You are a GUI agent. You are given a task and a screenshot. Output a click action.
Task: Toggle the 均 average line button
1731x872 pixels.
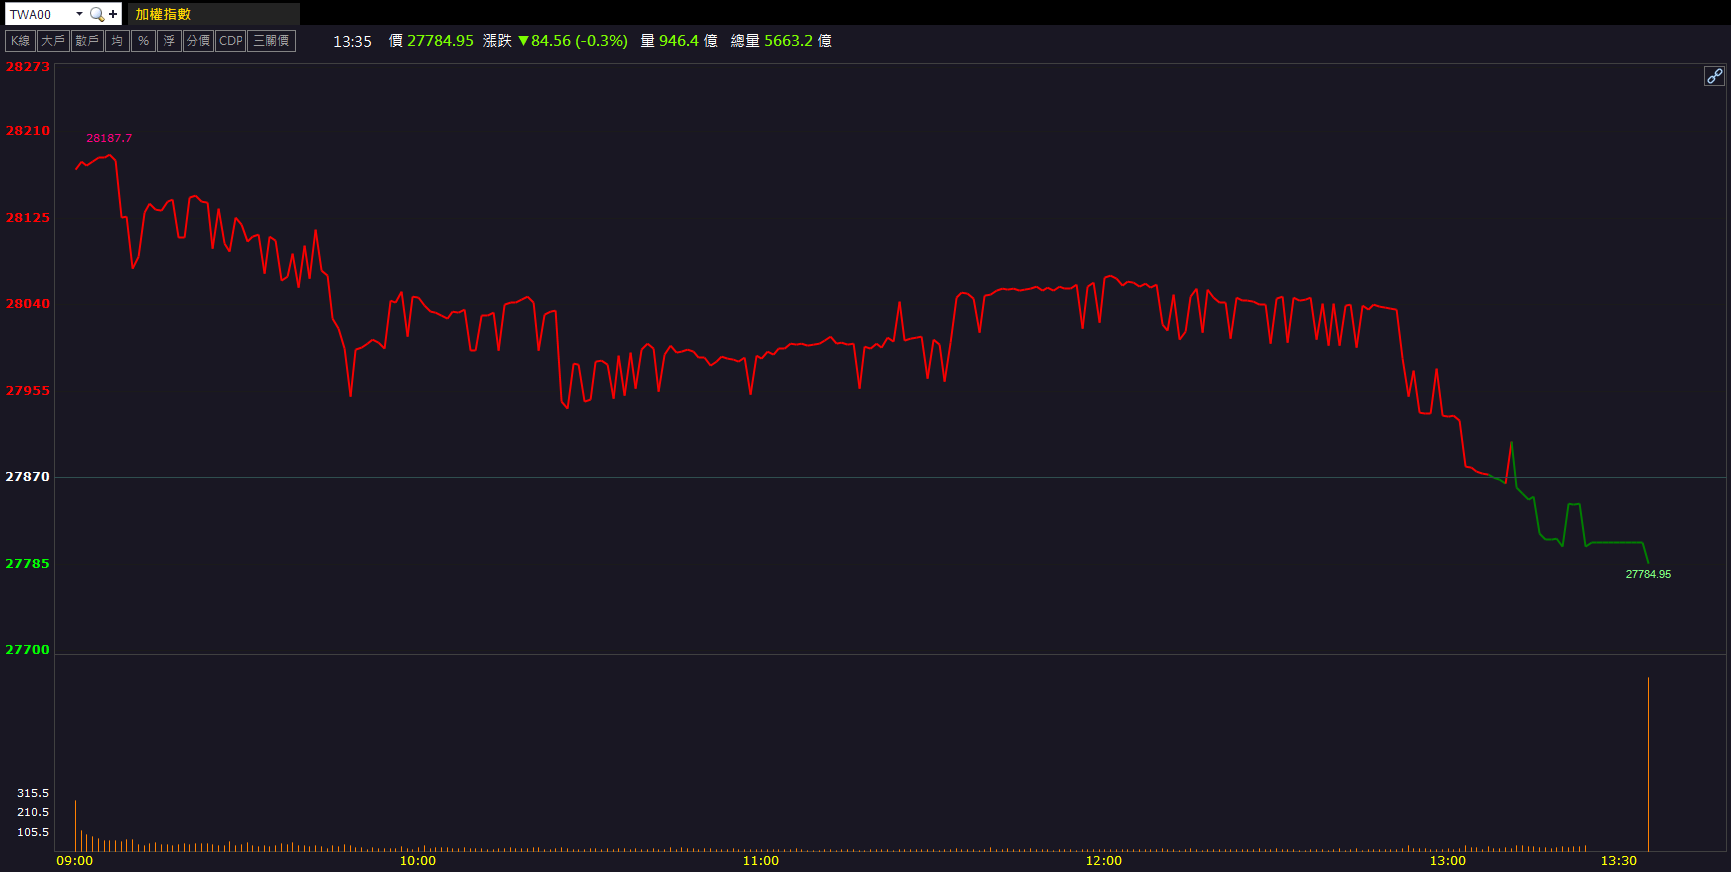(x=117, y=41)
